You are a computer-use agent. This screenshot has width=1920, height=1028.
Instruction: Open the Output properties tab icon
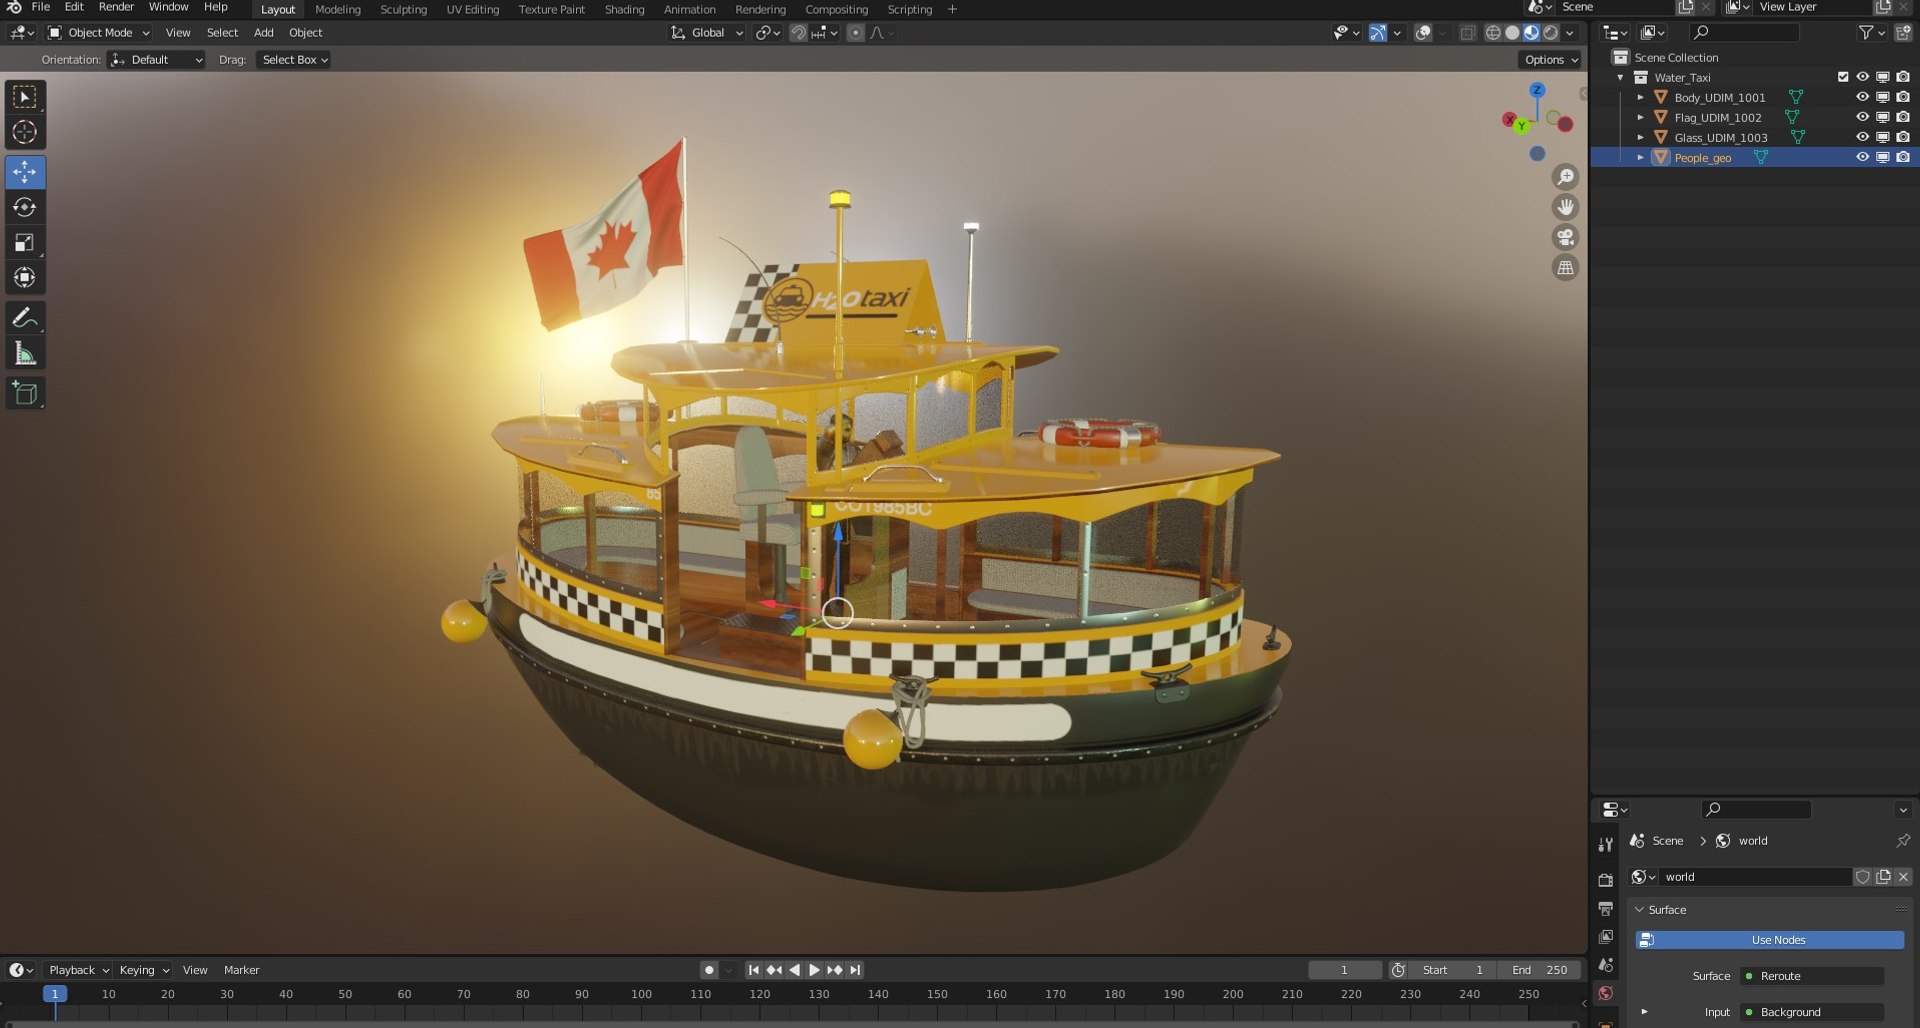point(1606,908)
